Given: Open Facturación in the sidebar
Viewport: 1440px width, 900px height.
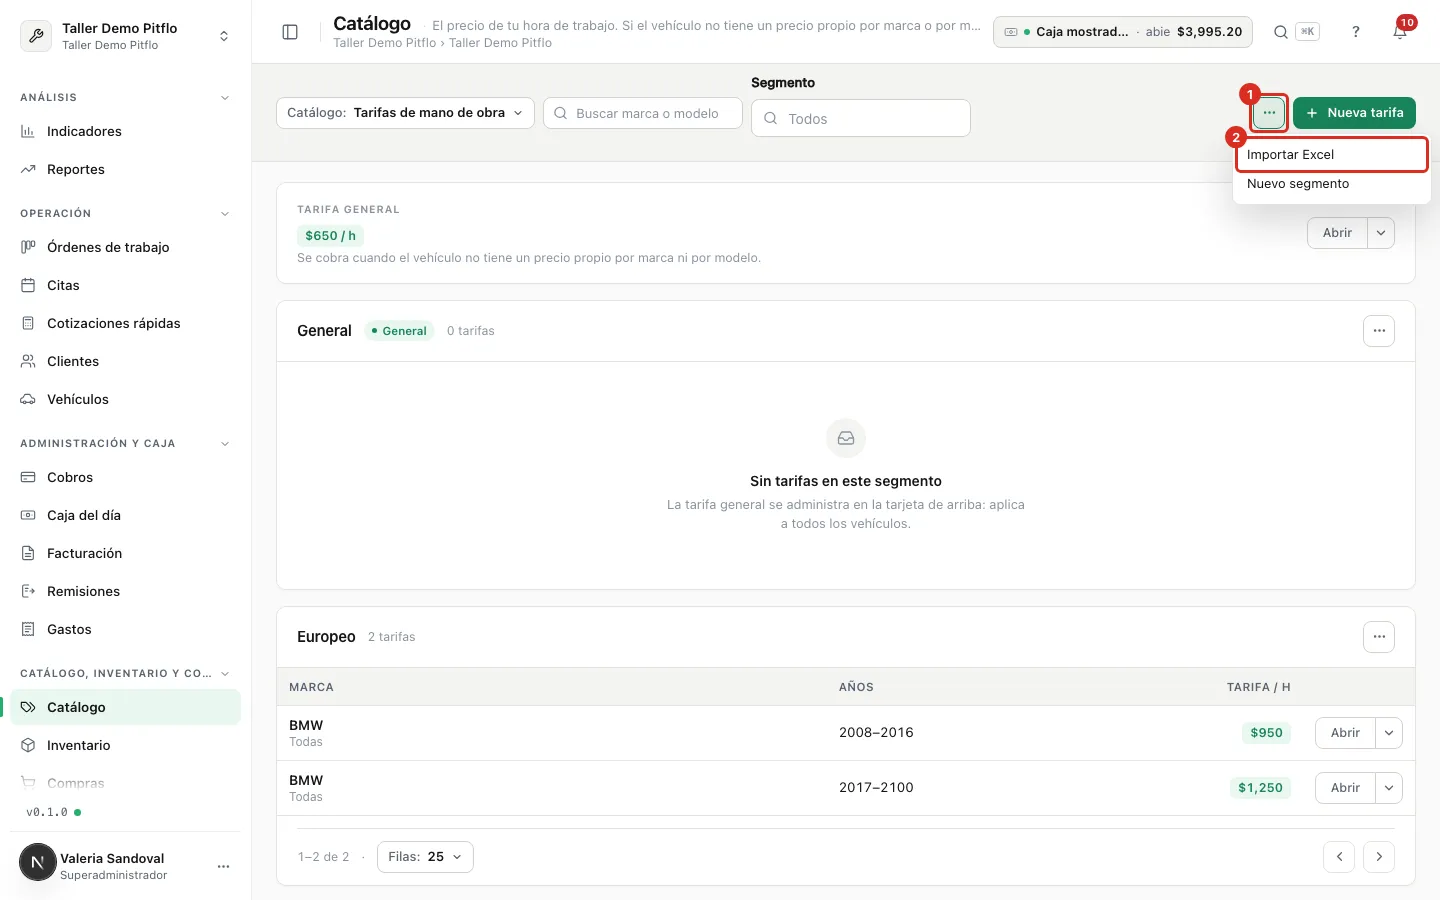Looking at the screenshot, I should (x=125, y=553).
